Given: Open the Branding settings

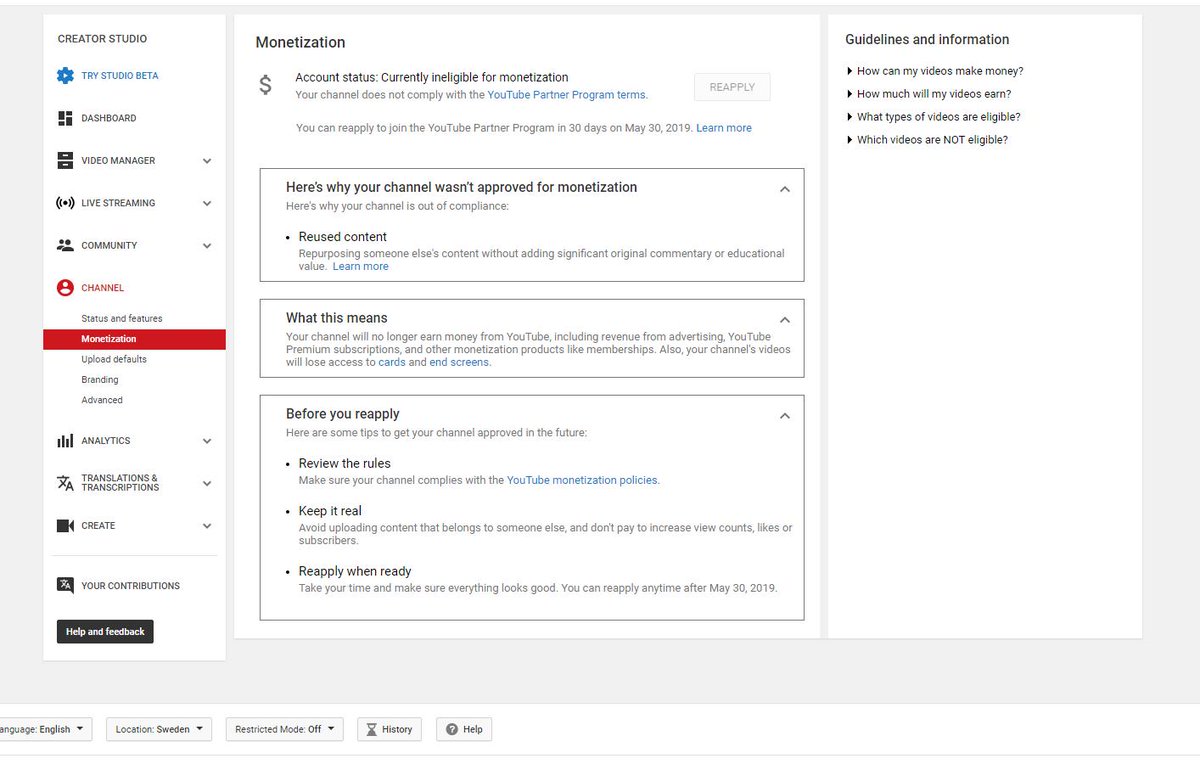Looking at the screenshot, I should pos(100,380).
